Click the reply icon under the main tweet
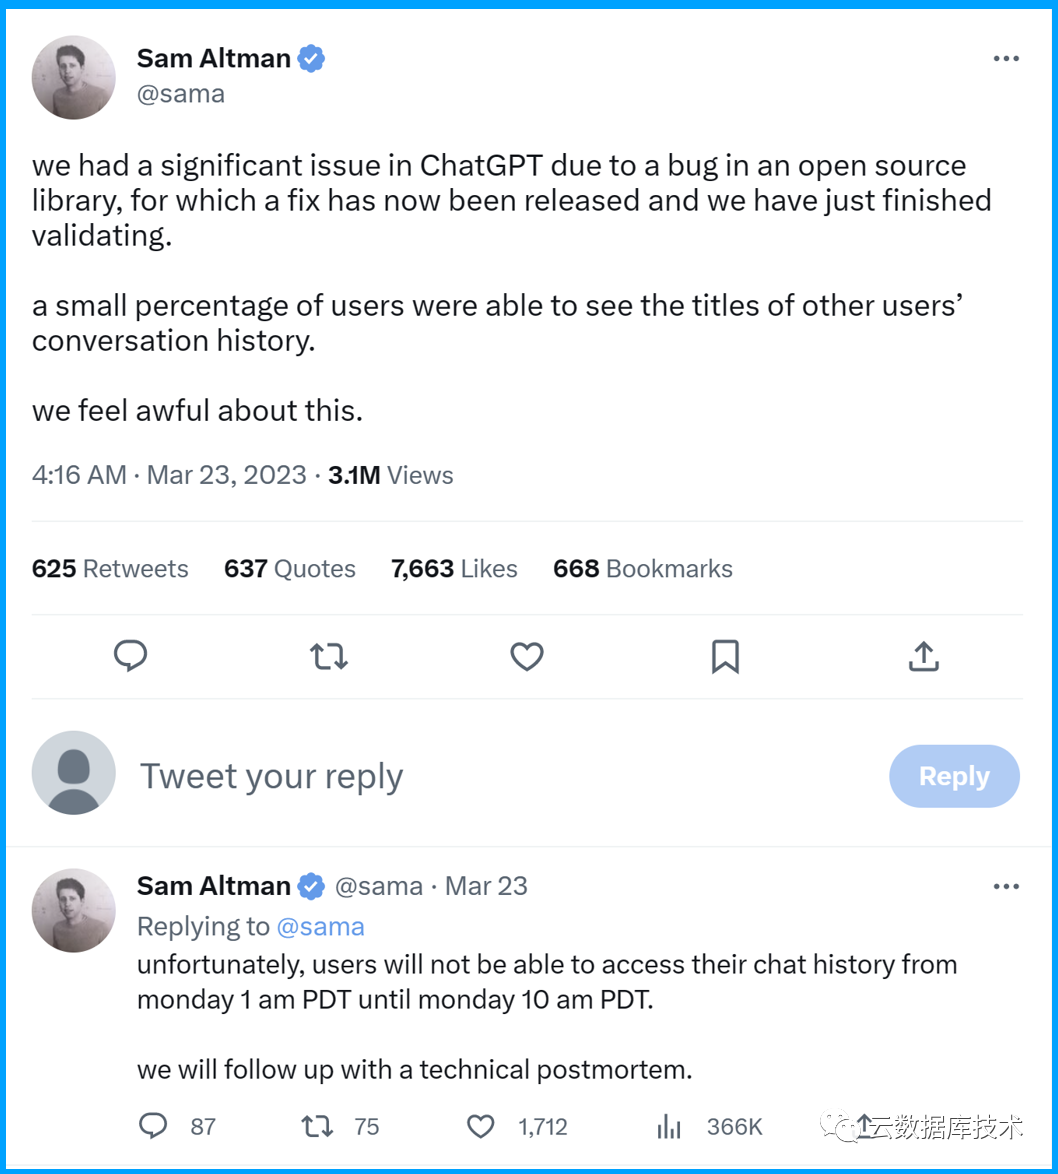Viewport: 1058px width, 1174px height. click(x=130, y=656)
